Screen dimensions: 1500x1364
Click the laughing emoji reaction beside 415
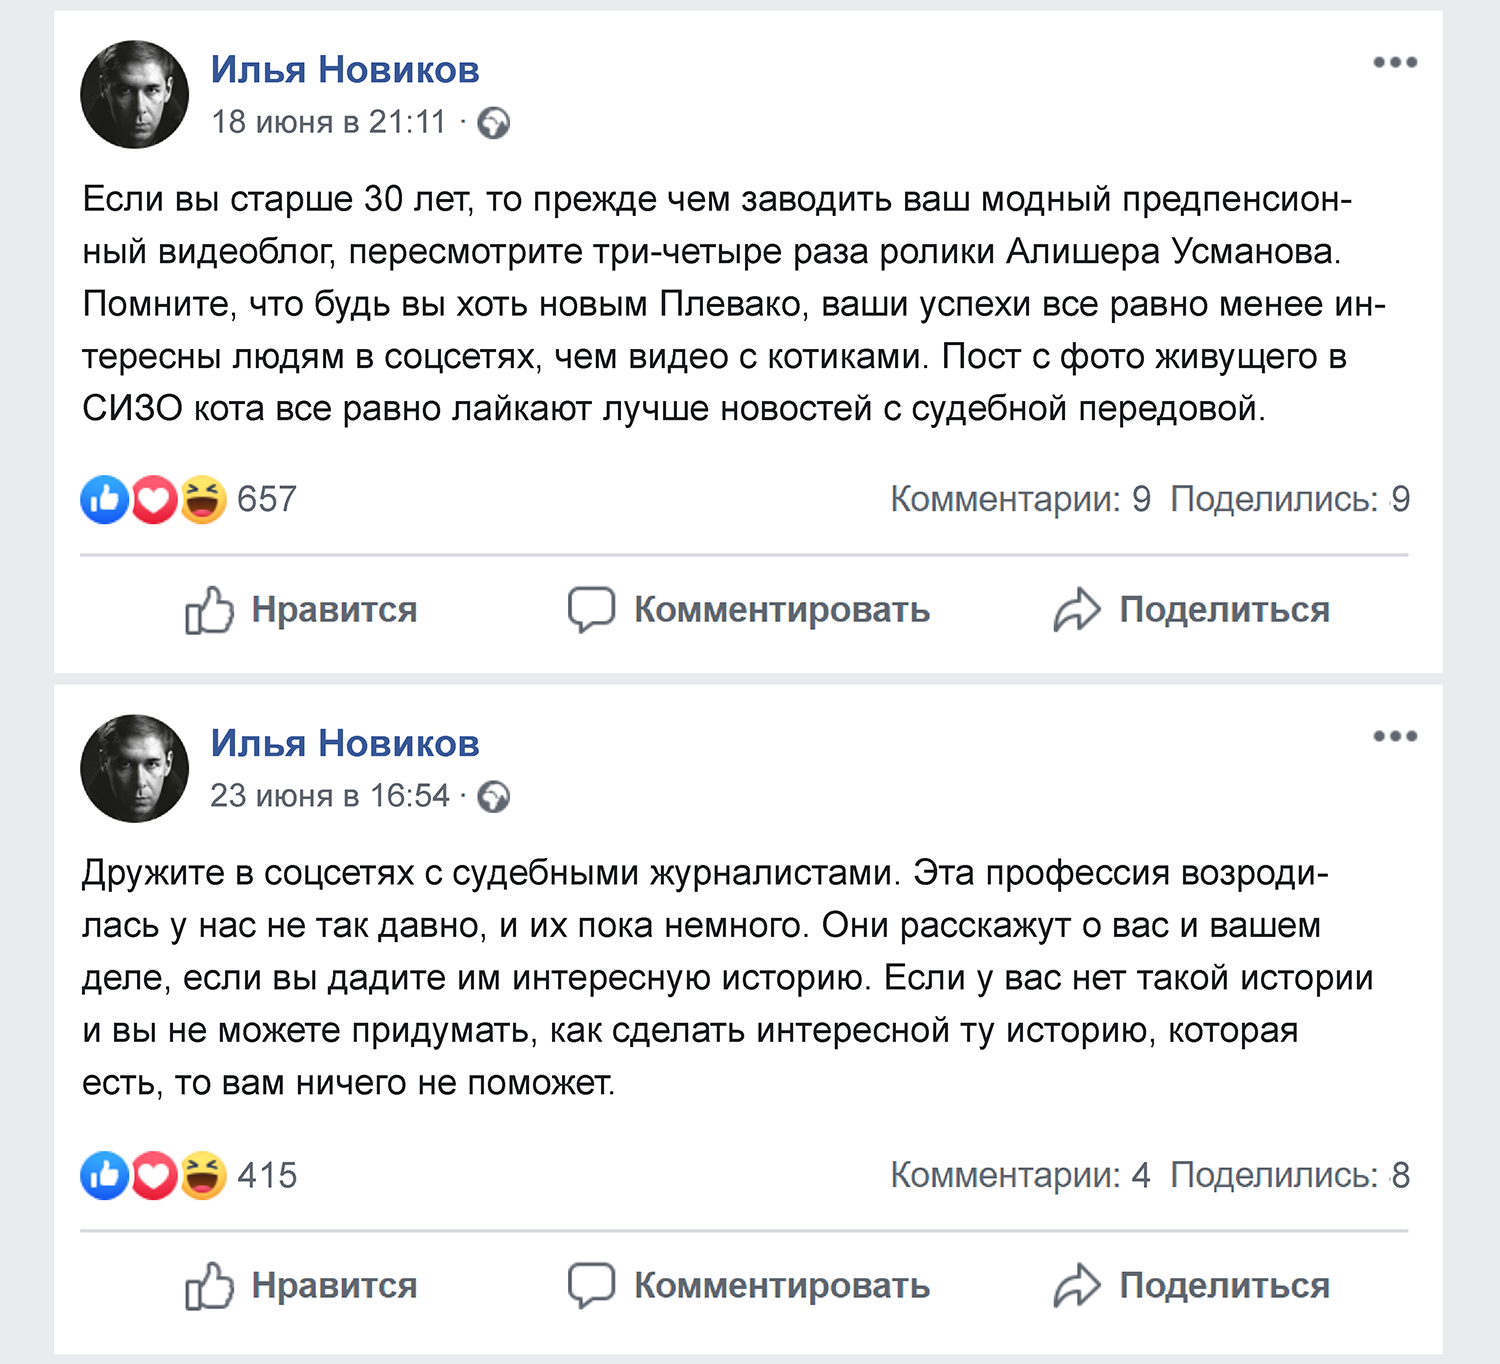point(203,1175)
